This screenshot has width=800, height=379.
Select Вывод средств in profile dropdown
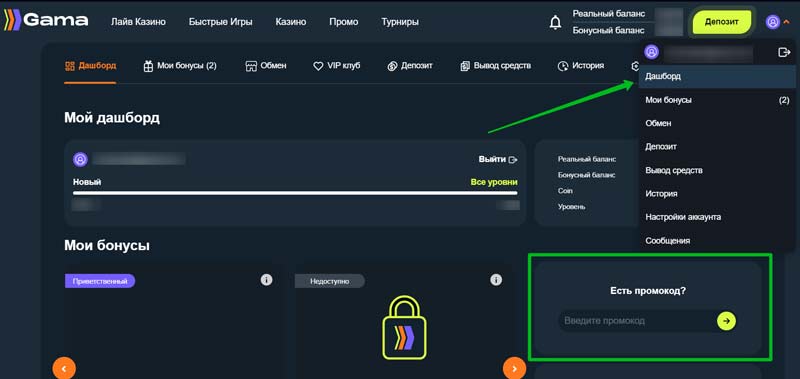pos(717,170)
